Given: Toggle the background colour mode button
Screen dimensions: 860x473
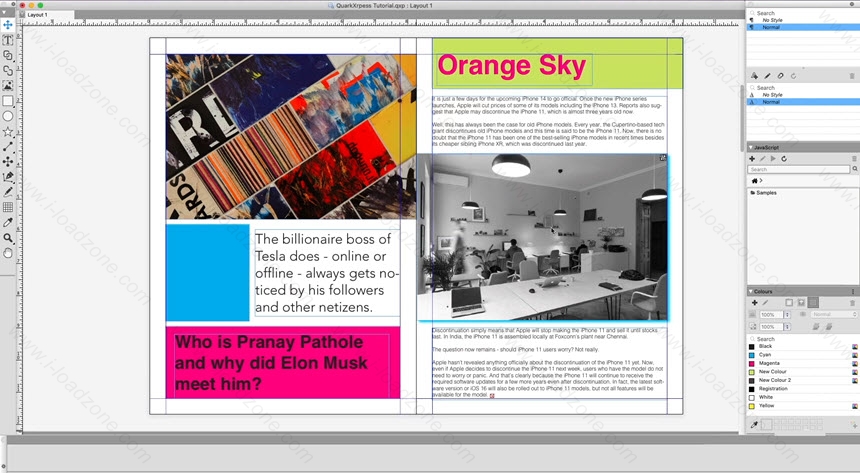Looking at the screenshot, I should [x=813, y=302].
